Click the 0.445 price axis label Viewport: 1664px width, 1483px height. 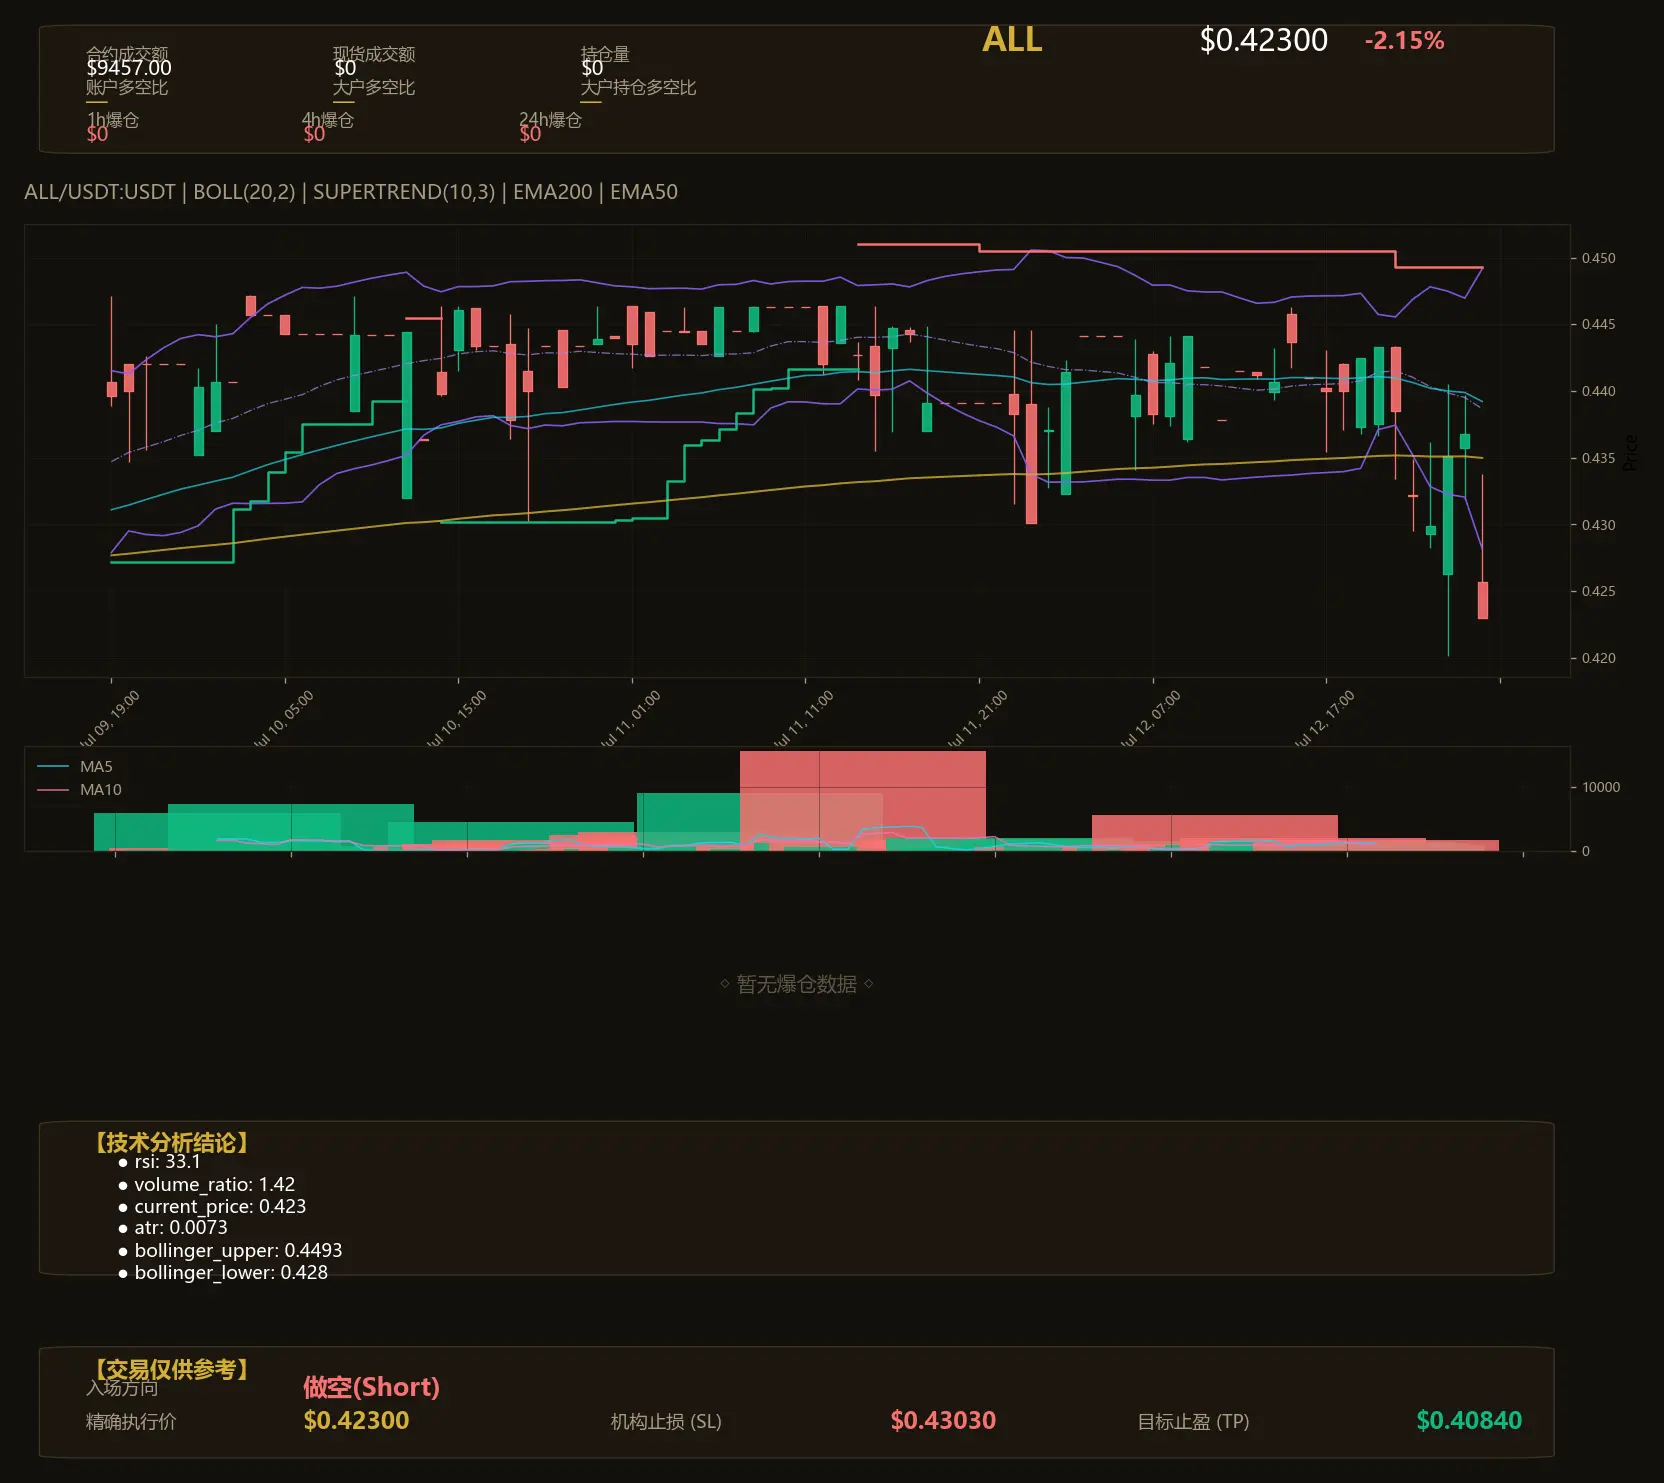click(1598, 324)
